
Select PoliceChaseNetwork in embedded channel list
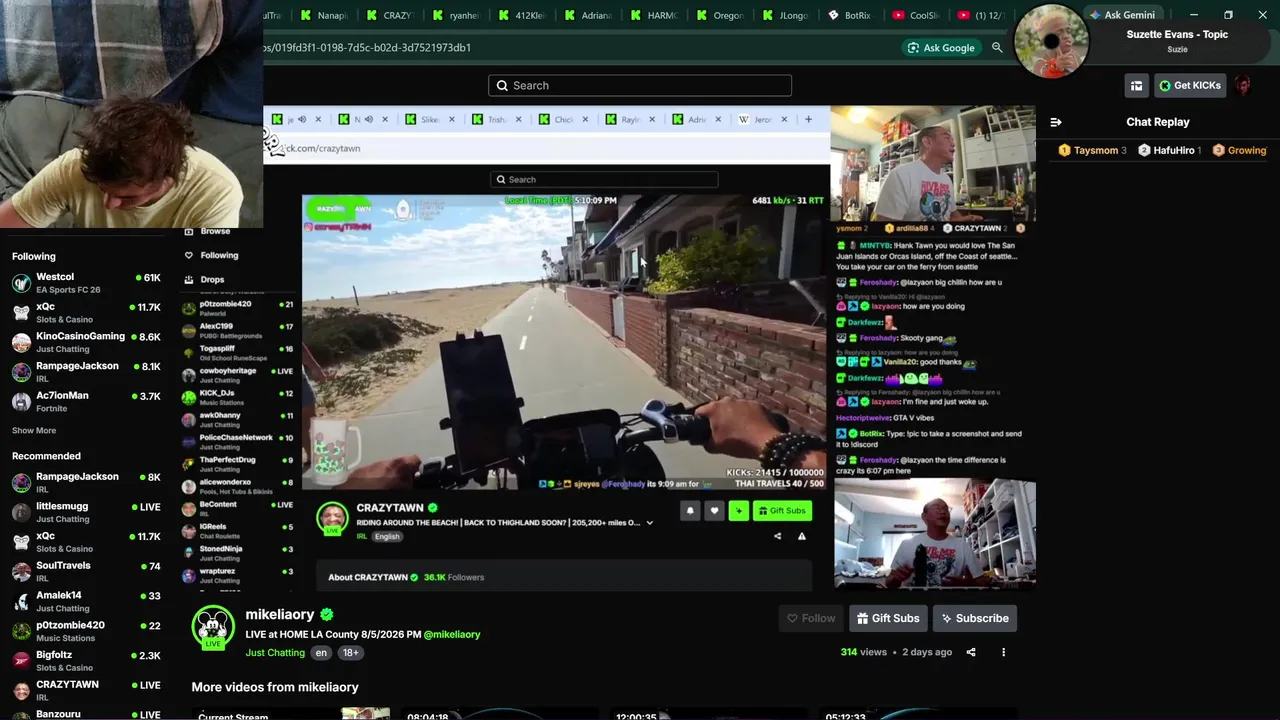(238, 442)
